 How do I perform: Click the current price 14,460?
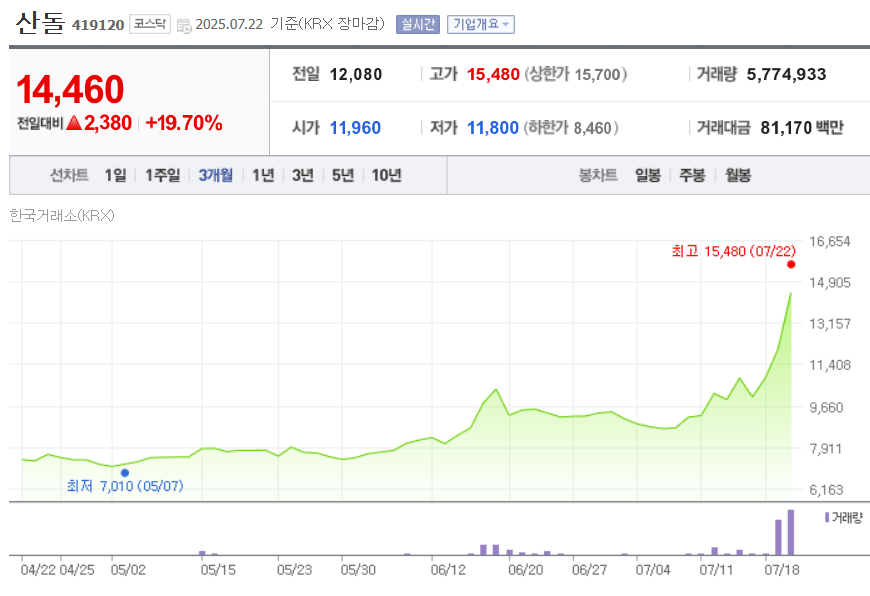(70, 89)
